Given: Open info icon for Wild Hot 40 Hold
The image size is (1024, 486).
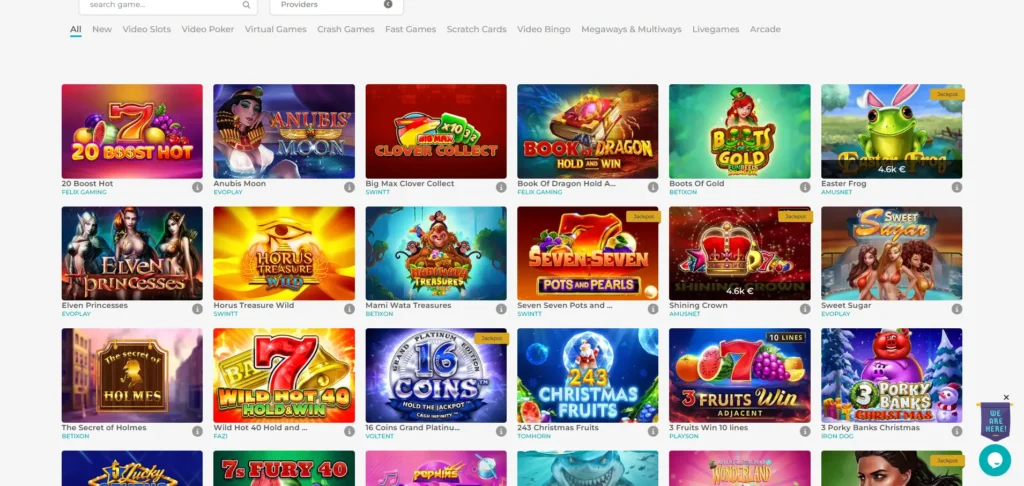Looking at the screenshot, I should [349, 431].
